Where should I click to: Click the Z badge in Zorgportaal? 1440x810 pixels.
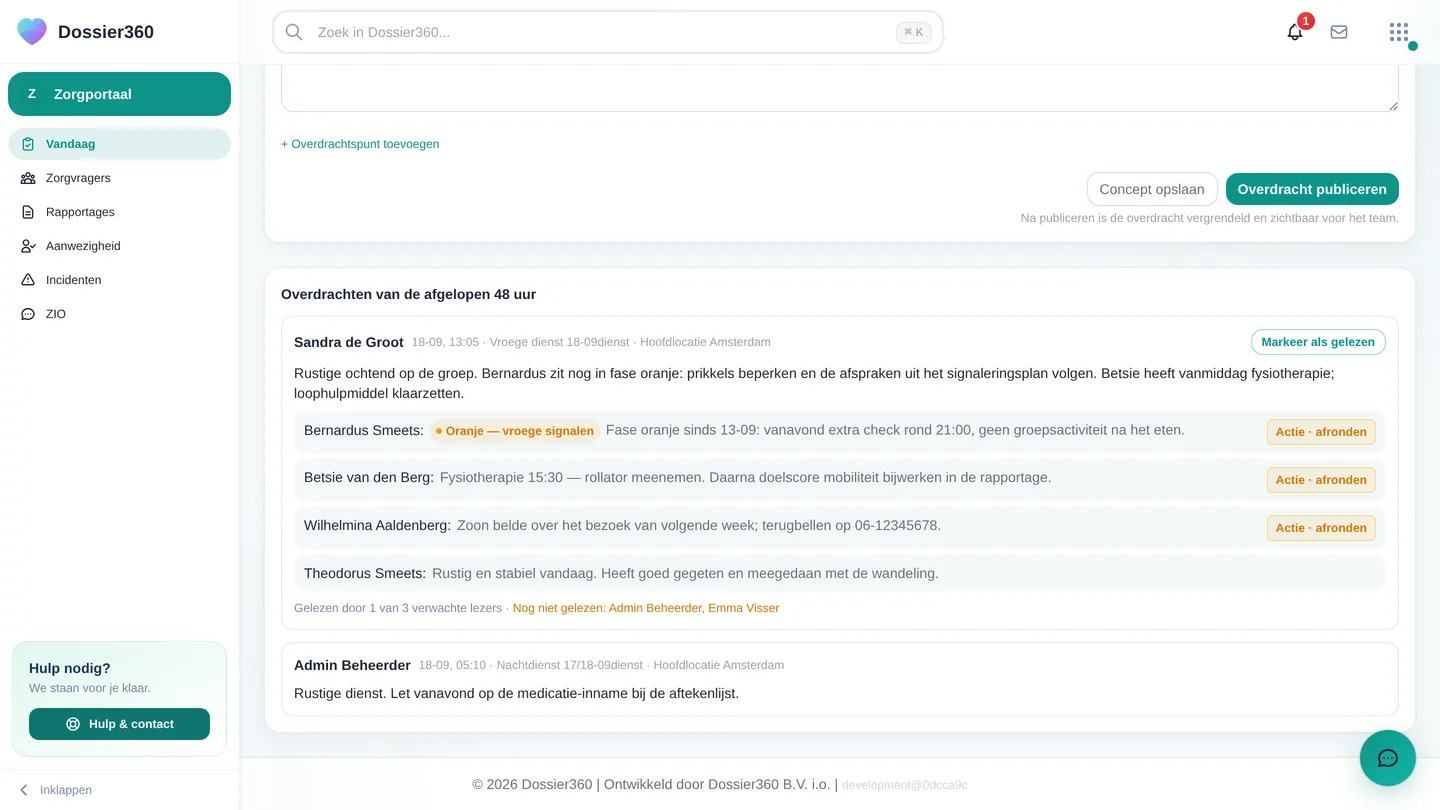pyautogui.click(x=32, y=94)
